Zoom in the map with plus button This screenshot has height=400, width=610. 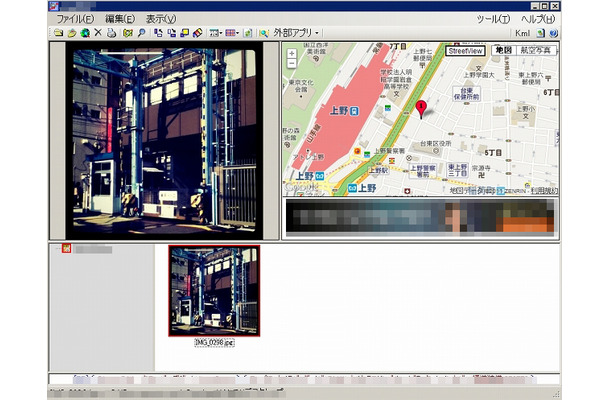pos(292,54)
